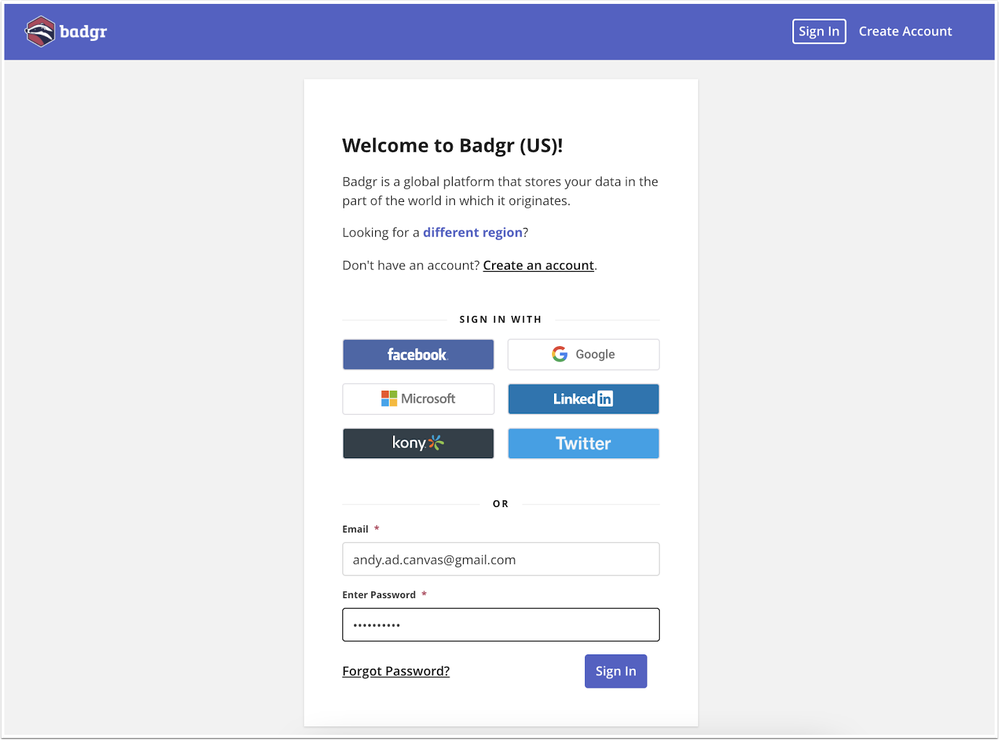Click the Kony asterisk logo
This screenshot has height=740, width=999.
point(438,443)
